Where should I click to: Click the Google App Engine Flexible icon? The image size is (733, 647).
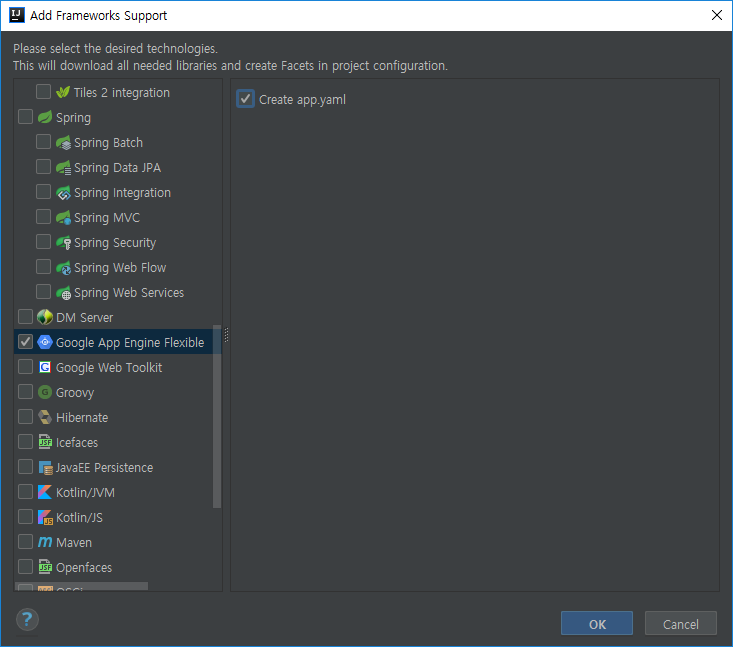(45, 342)
